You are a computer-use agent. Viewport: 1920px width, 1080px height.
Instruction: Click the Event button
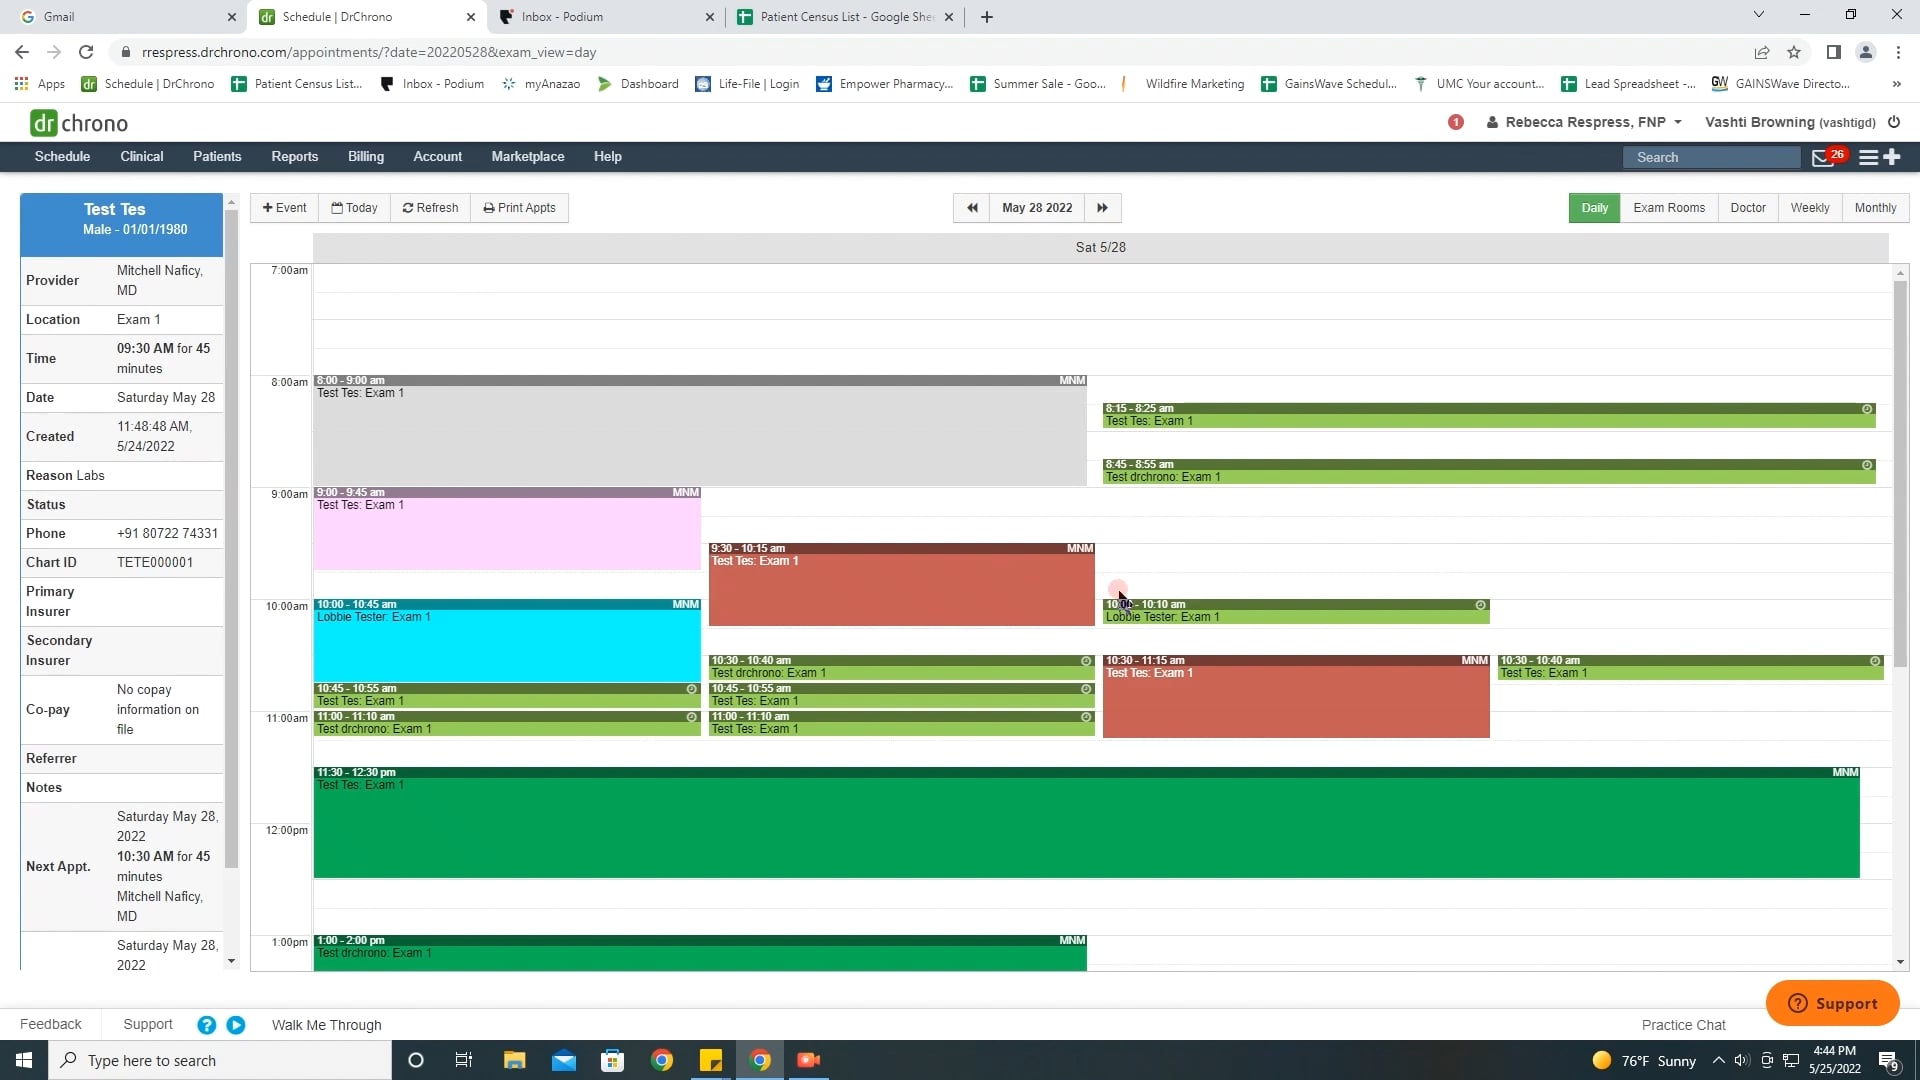(x=285, y=208)
